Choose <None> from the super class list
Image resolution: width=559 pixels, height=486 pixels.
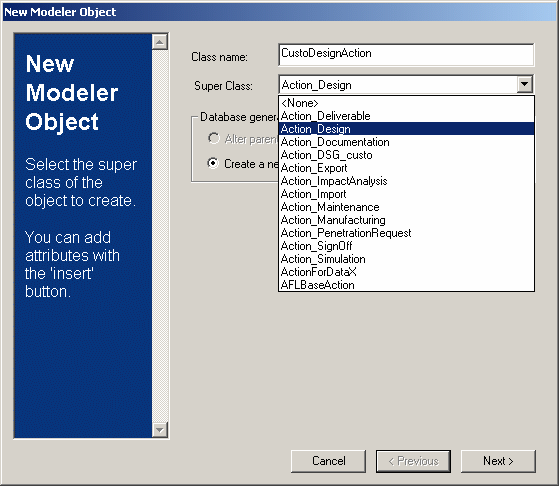(x=406, y=103)
